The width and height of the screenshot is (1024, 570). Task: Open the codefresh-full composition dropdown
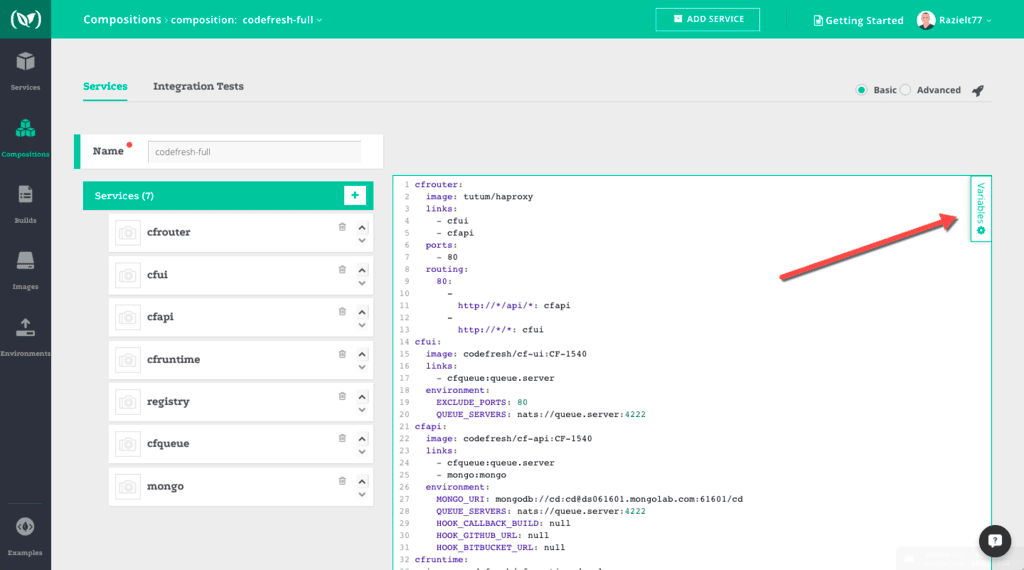pyautogui.click(x=282, y=20)
